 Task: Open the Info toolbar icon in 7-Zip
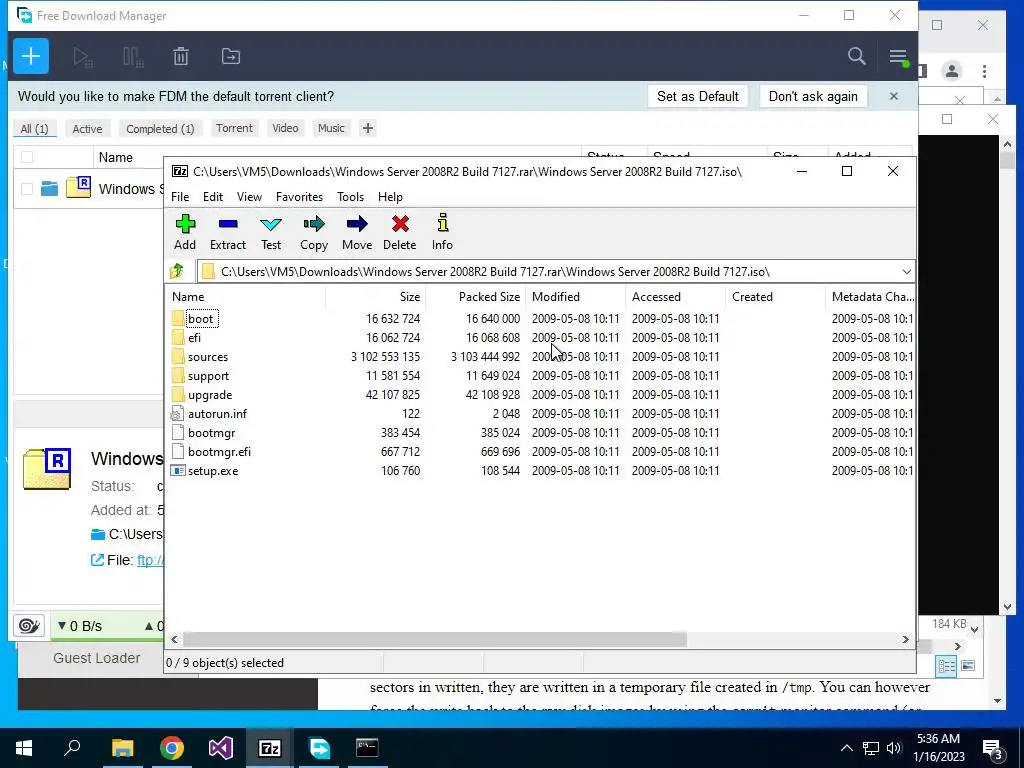[x=442, y=232]
